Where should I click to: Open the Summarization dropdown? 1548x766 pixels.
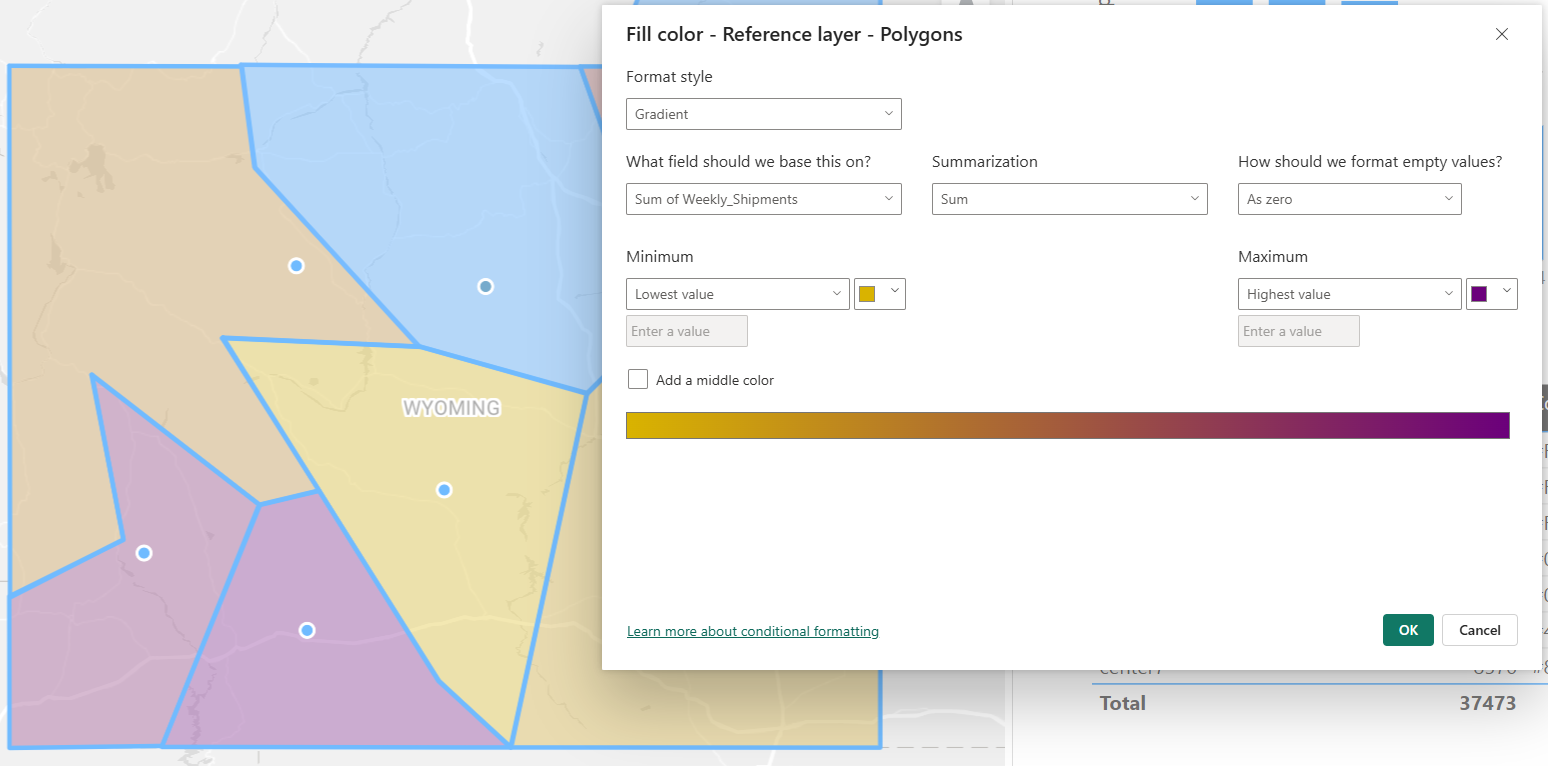(1069, 199)
